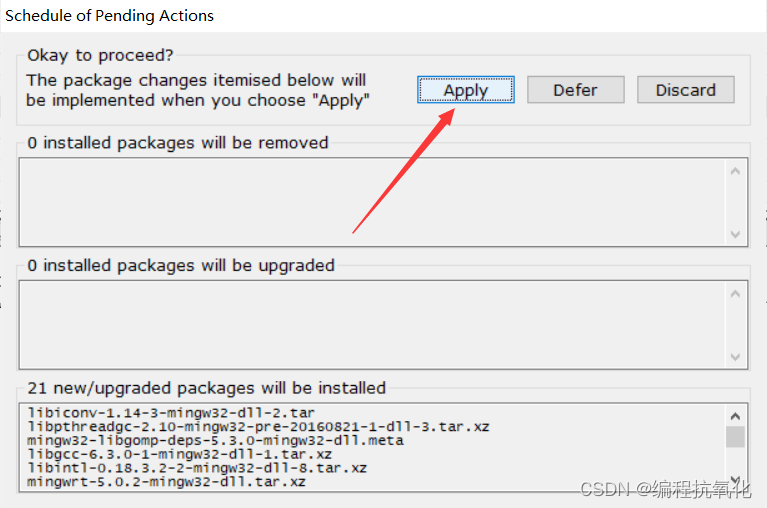The height and width of the screenshot is (508, 767).
Task: Click the Apply button
Action: [x=465, y=90]
